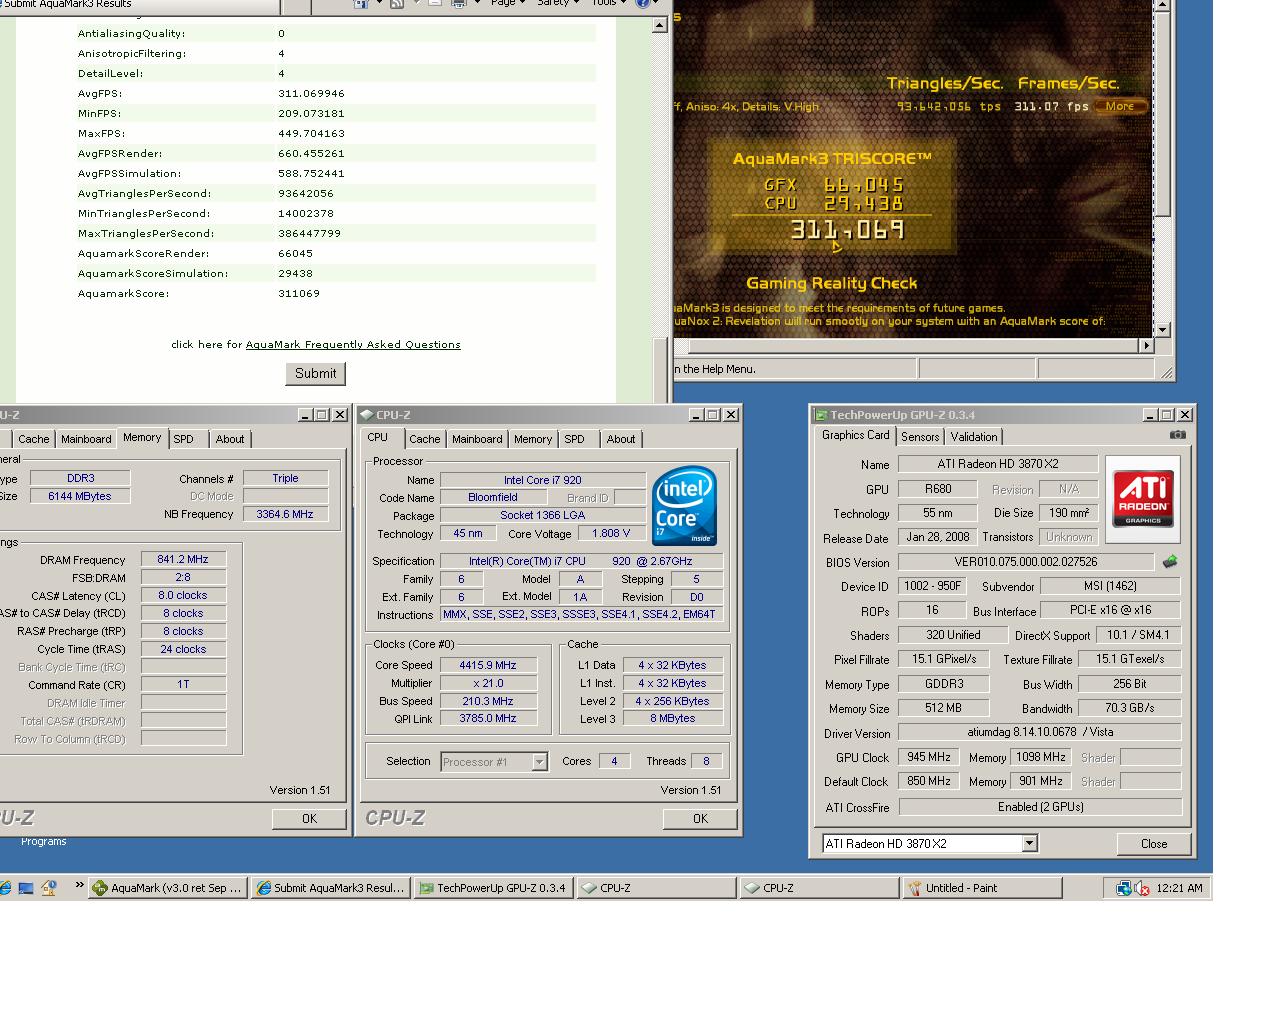
Task: Open AquaMark Frequently Asked Questions link
Action: click(x=353, y=344)
